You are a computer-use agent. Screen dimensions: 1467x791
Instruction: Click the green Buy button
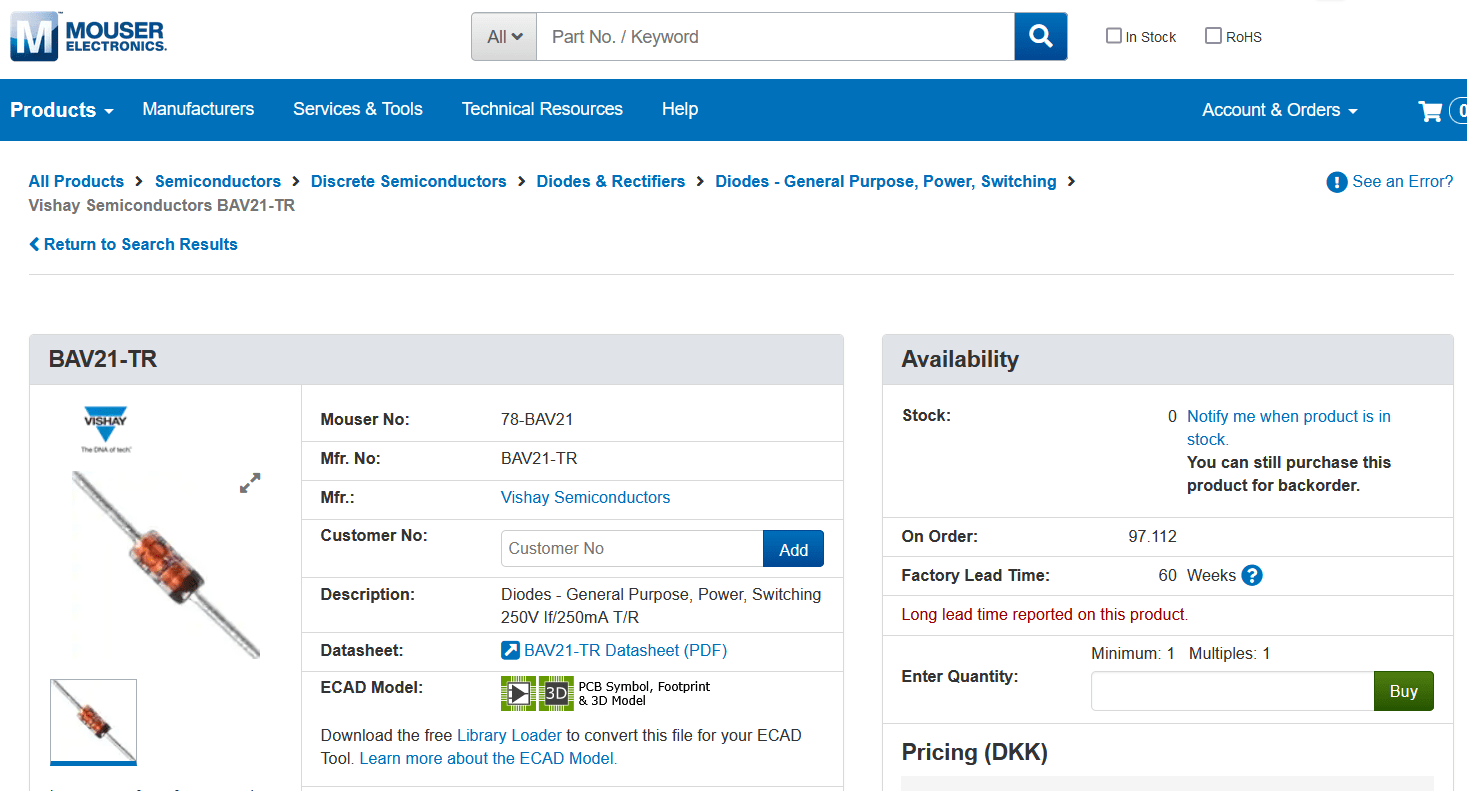pos(1403,691)
